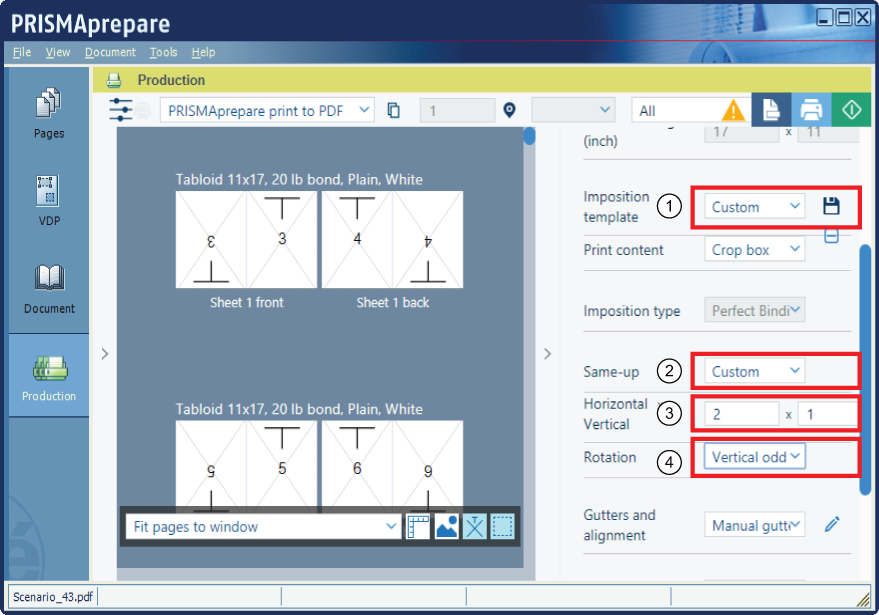Open the Tools menu
This screenshot has height=615, width=879.
coord(163,52)
